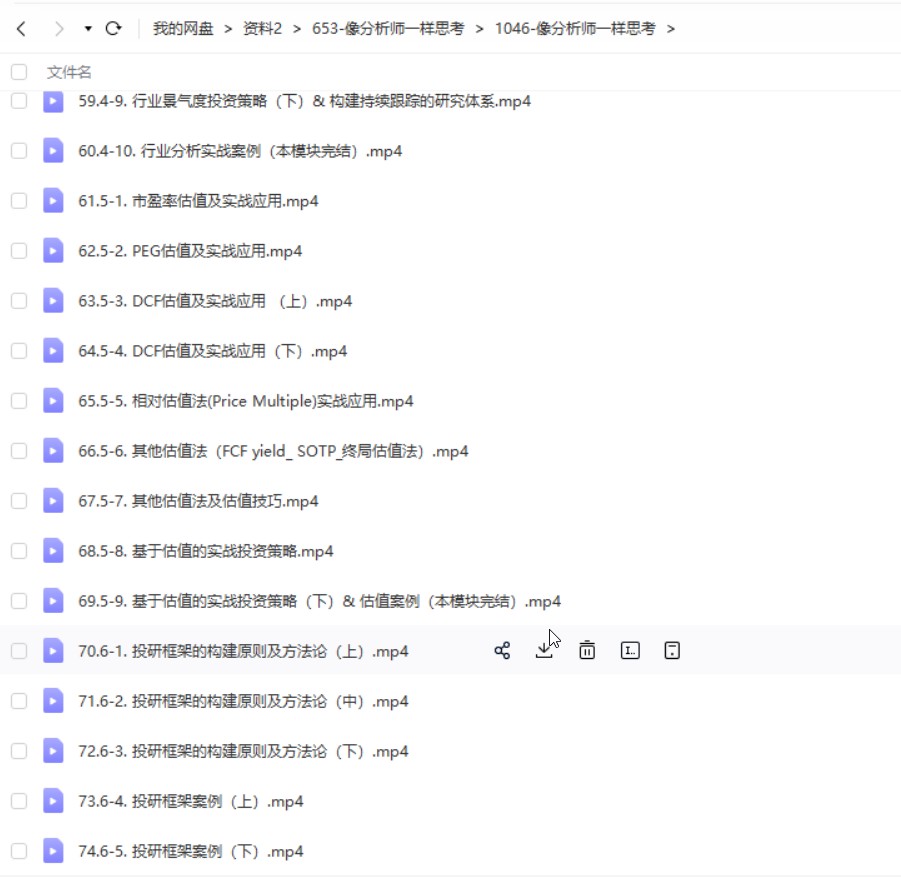Screen dimensions: 901x886
Task: Check the box for 69.5-9 估值案例
Action: [x=19, y=600]
